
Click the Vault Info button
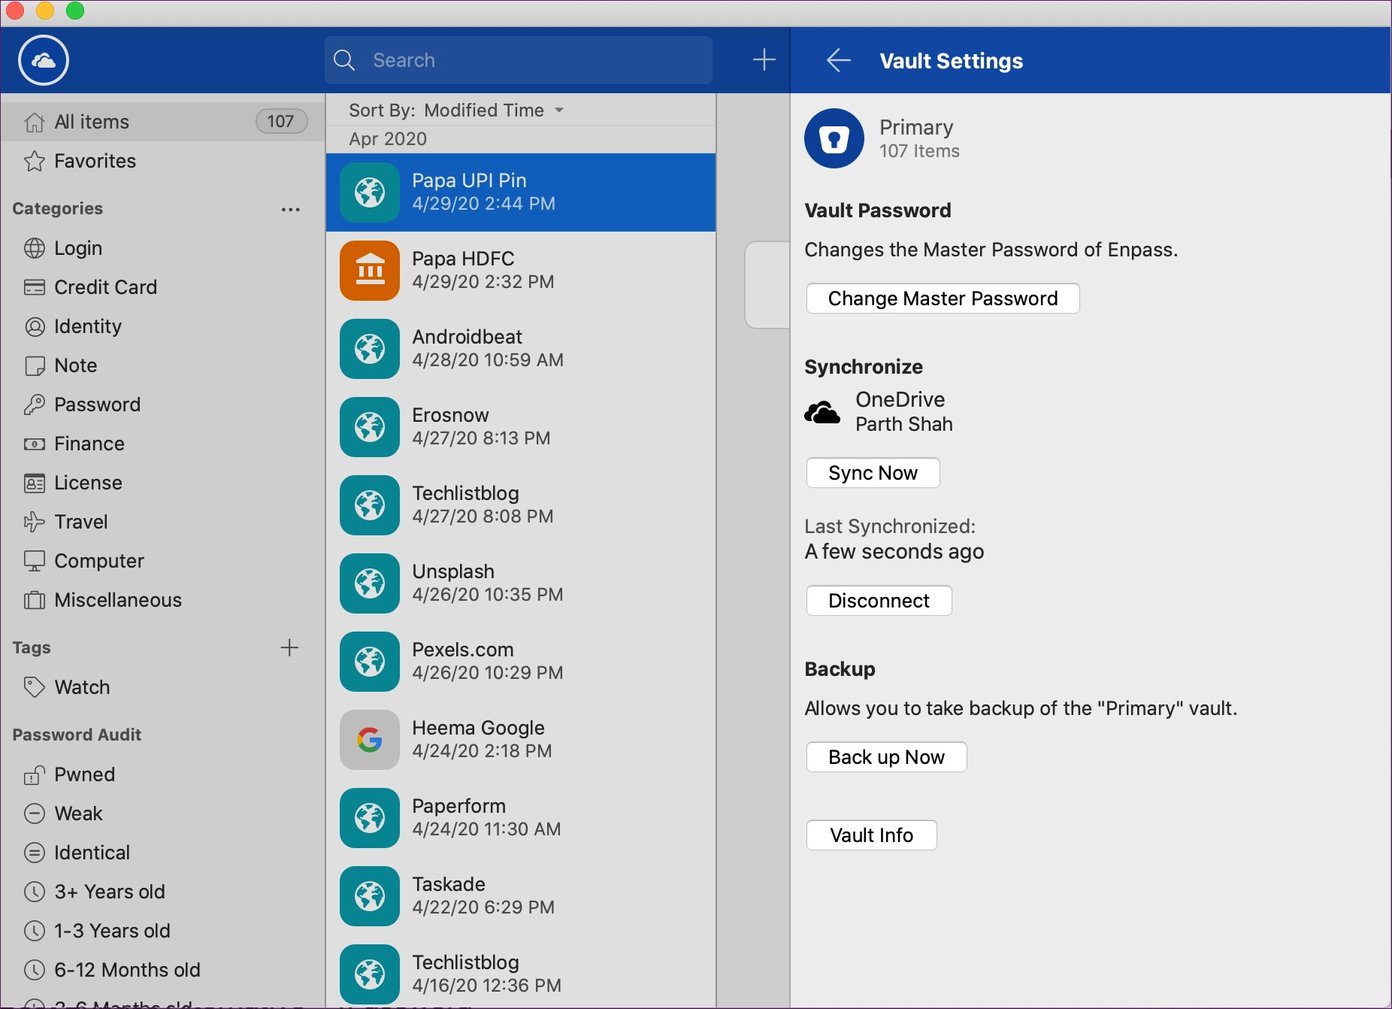pyautogui.click(x=871, y=835)
